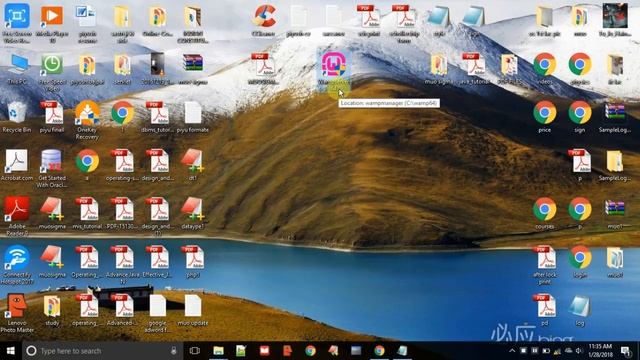Open the Adobe Reader 9 shortcut

17,209
